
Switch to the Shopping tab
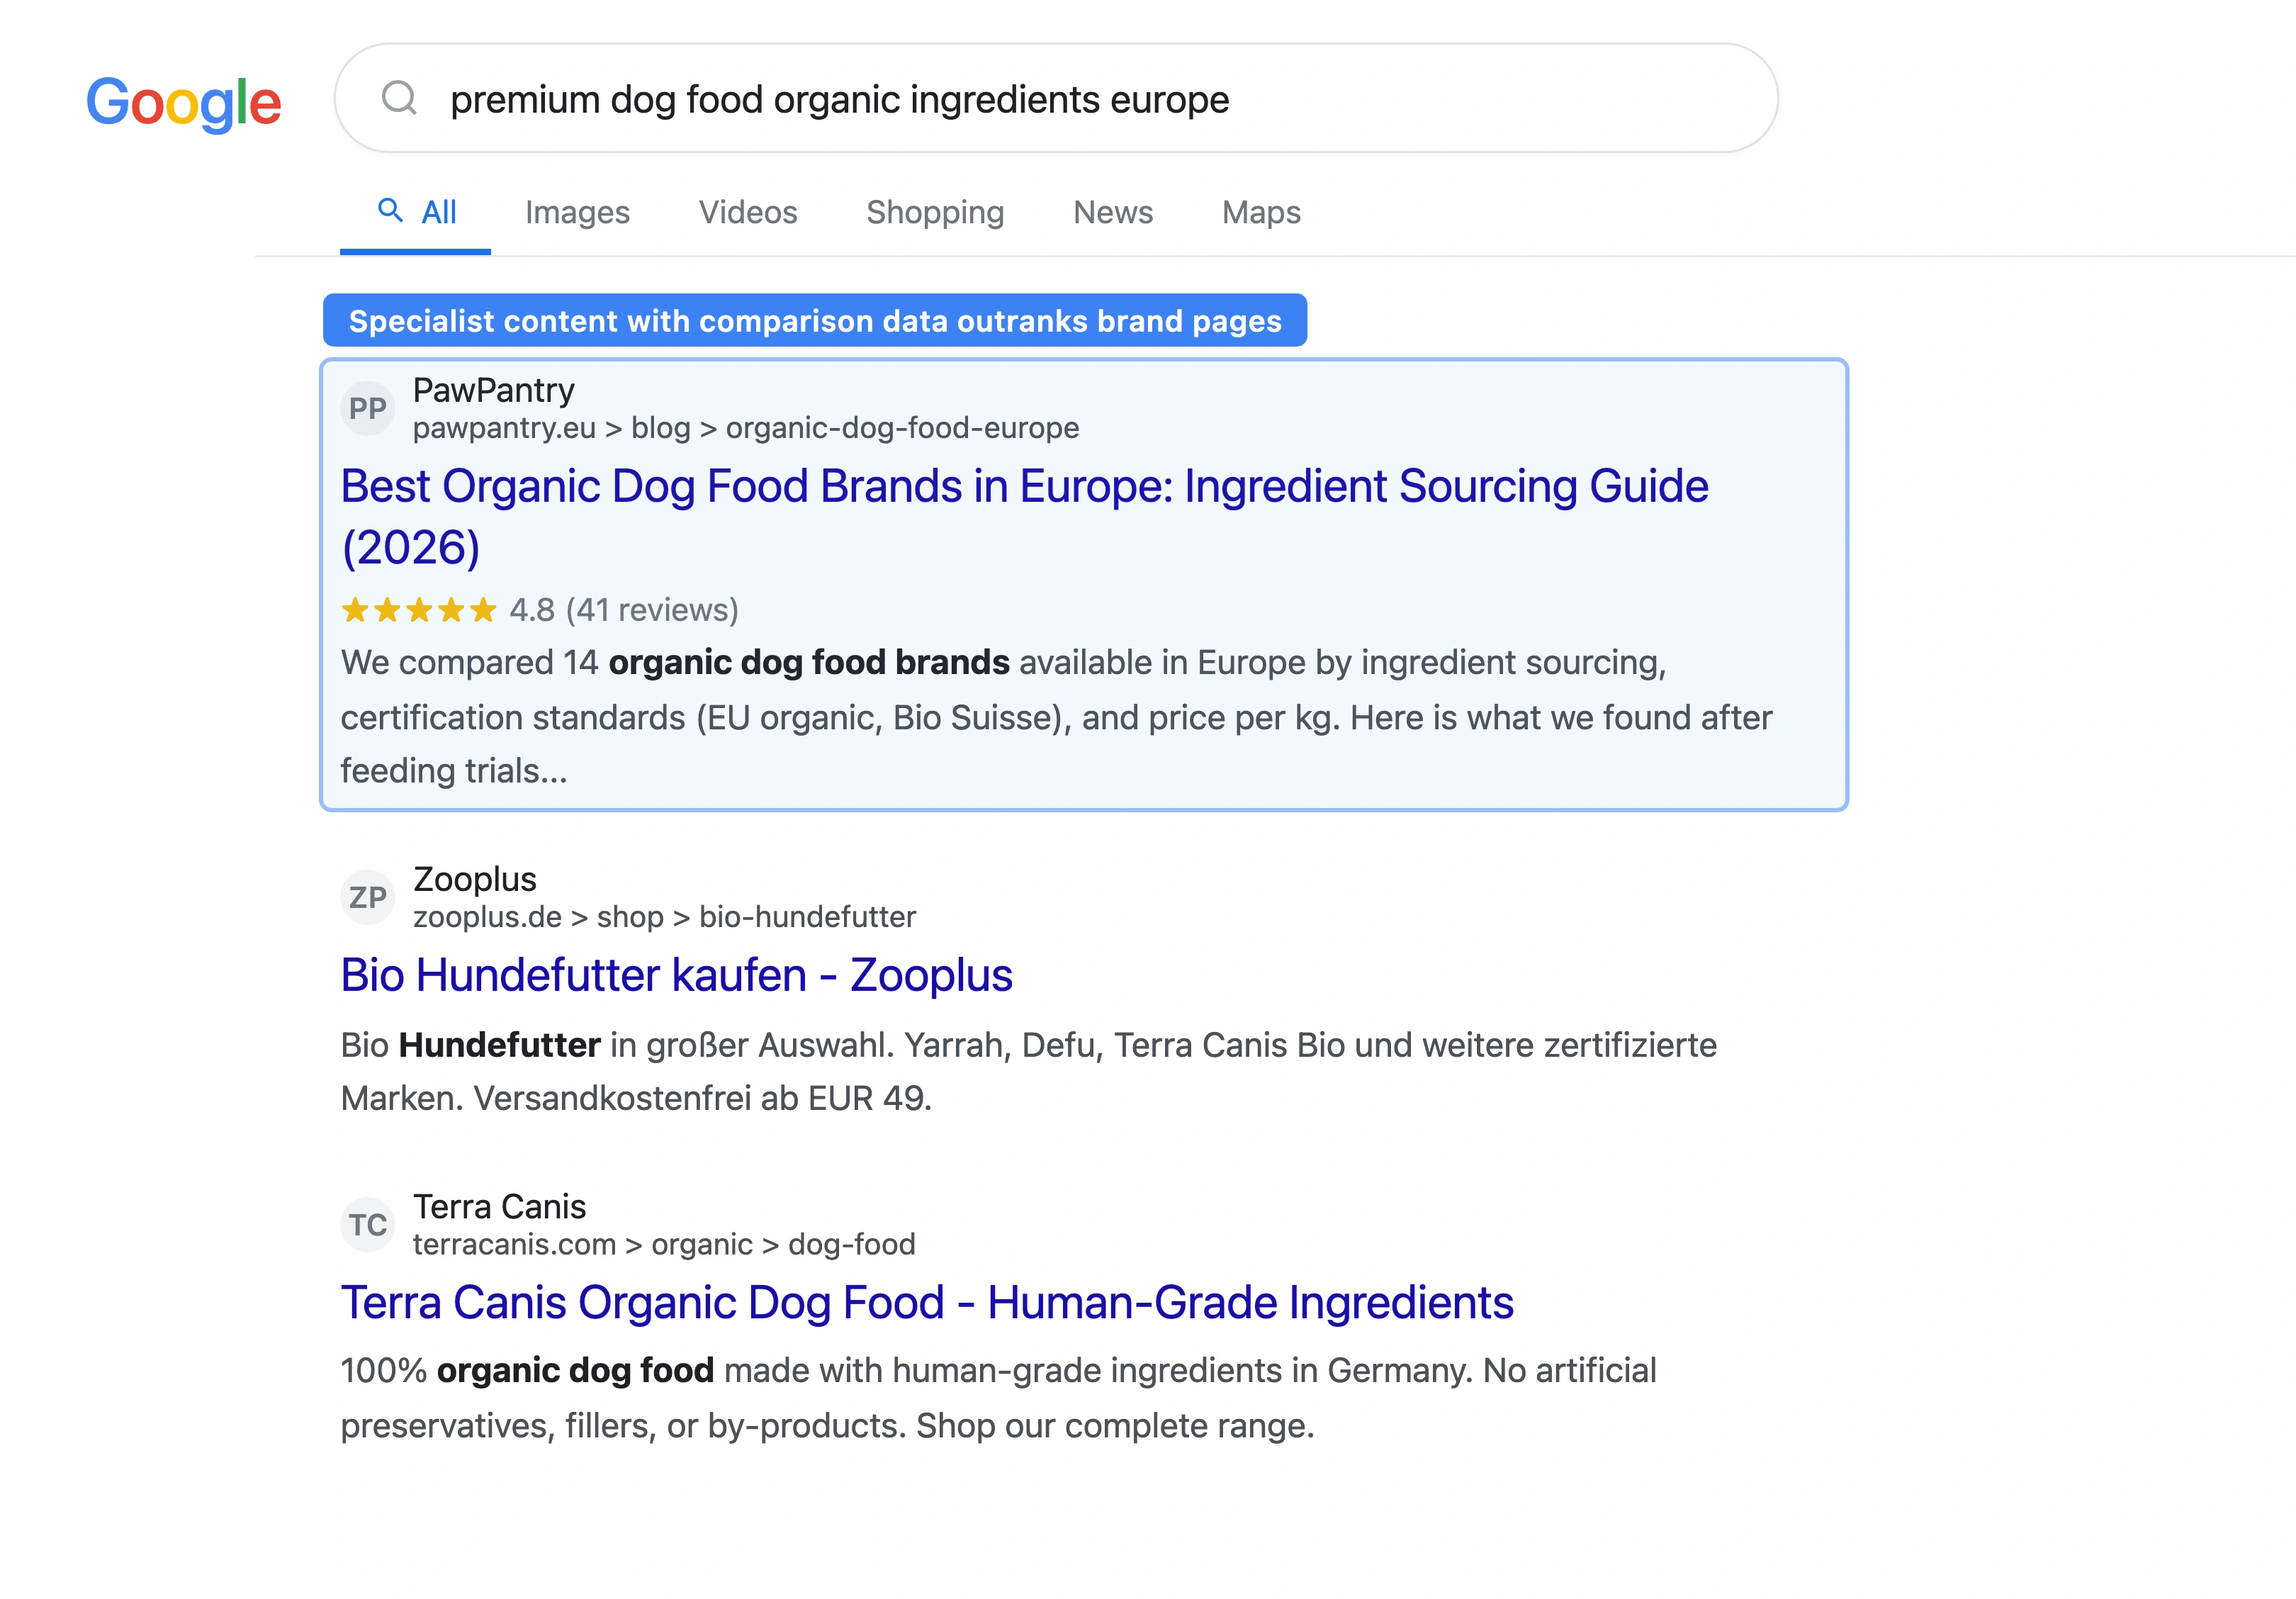pos(935,212)
